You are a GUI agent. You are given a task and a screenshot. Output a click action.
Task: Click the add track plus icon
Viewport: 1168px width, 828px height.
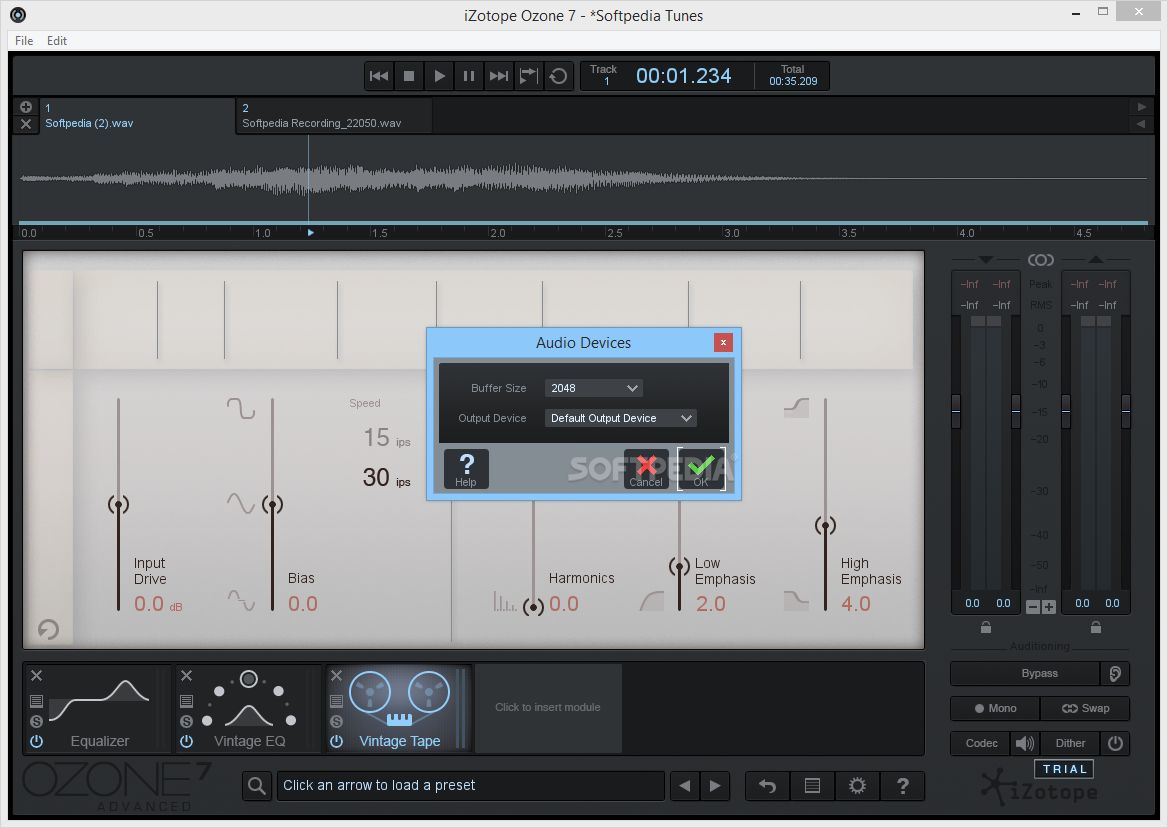(x=25, y=106)
